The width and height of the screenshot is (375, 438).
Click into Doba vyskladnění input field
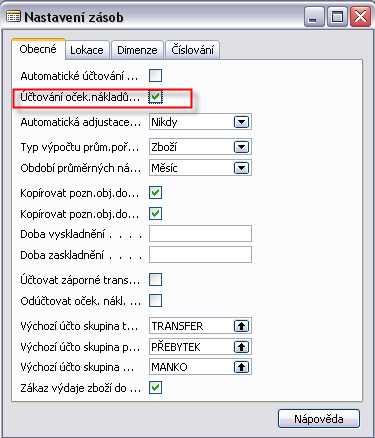click(200, 234)
